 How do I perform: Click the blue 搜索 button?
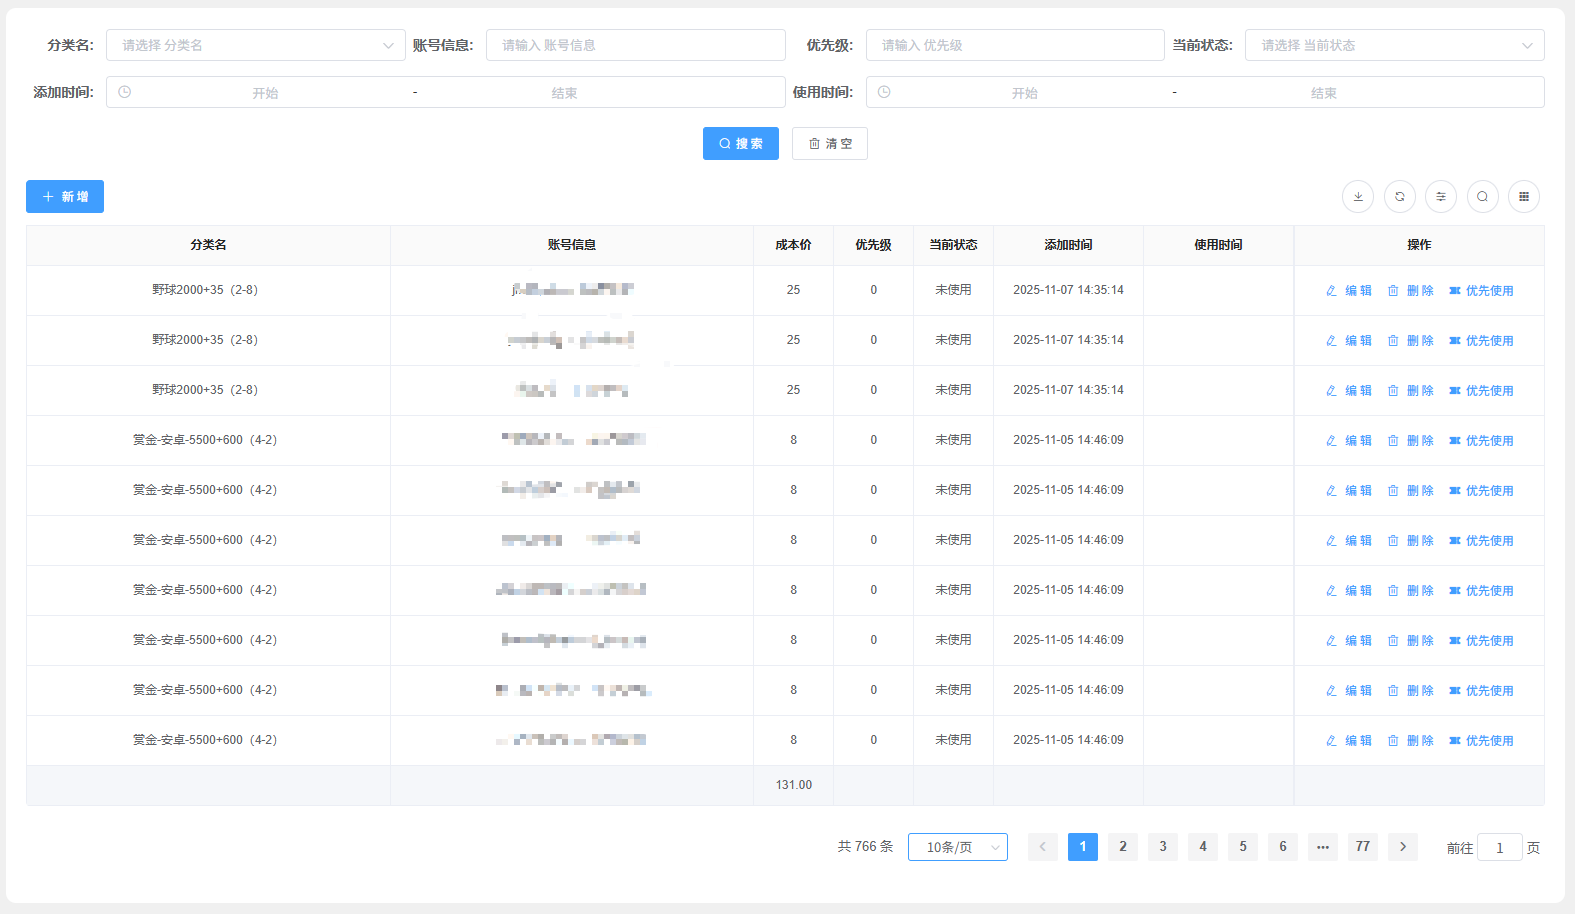tap(740, 144)
